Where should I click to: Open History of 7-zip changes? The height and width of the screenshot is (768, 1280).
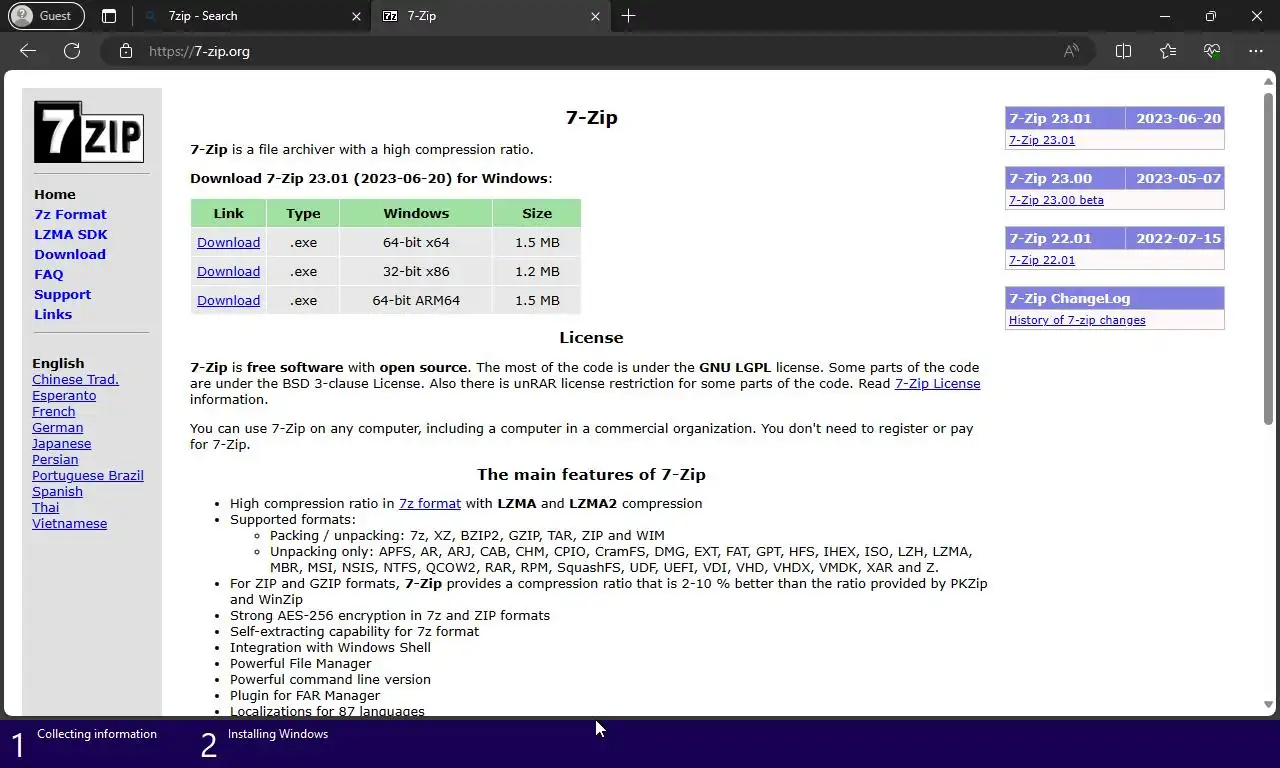pyautogui.click(x=1077, y=320)
